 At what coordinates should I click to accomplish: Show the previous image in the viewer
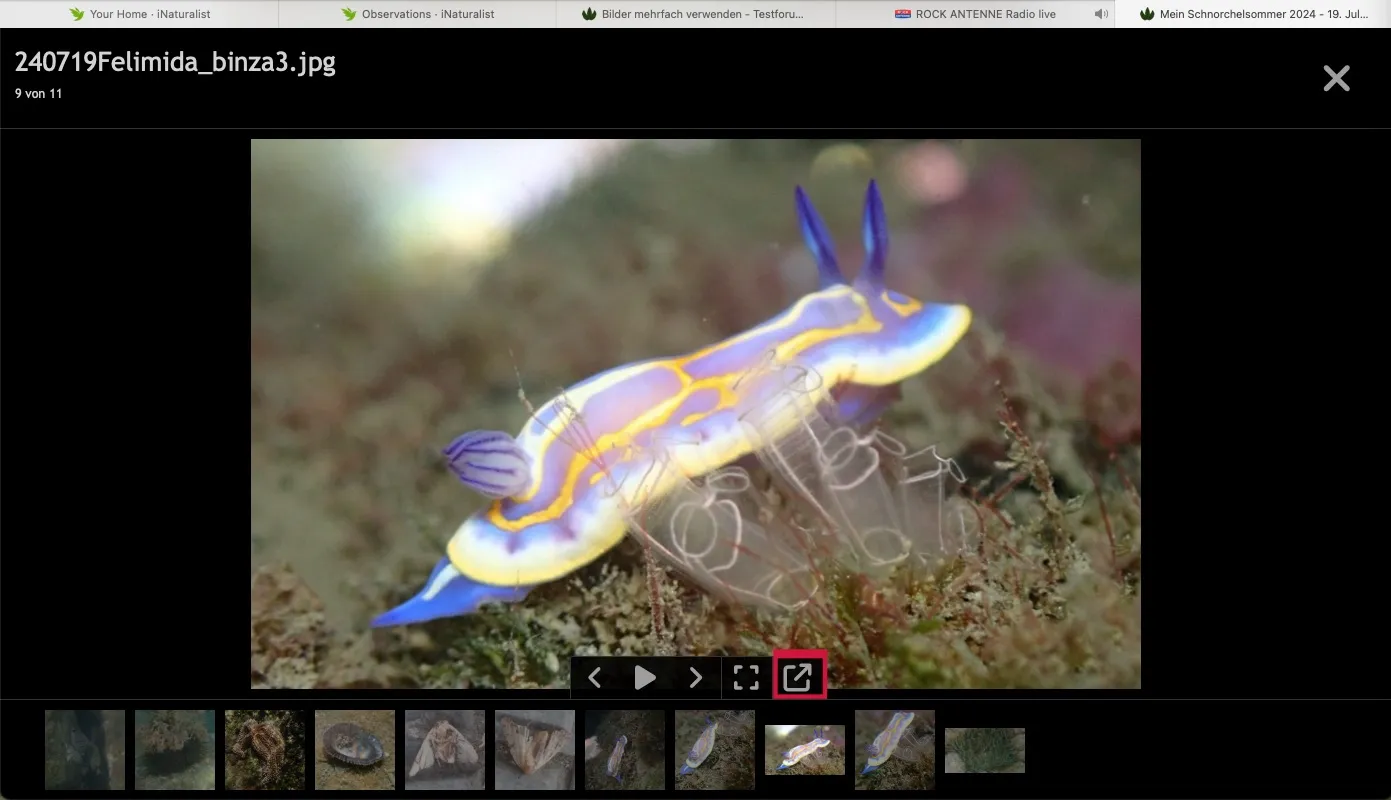pos(594,678)
